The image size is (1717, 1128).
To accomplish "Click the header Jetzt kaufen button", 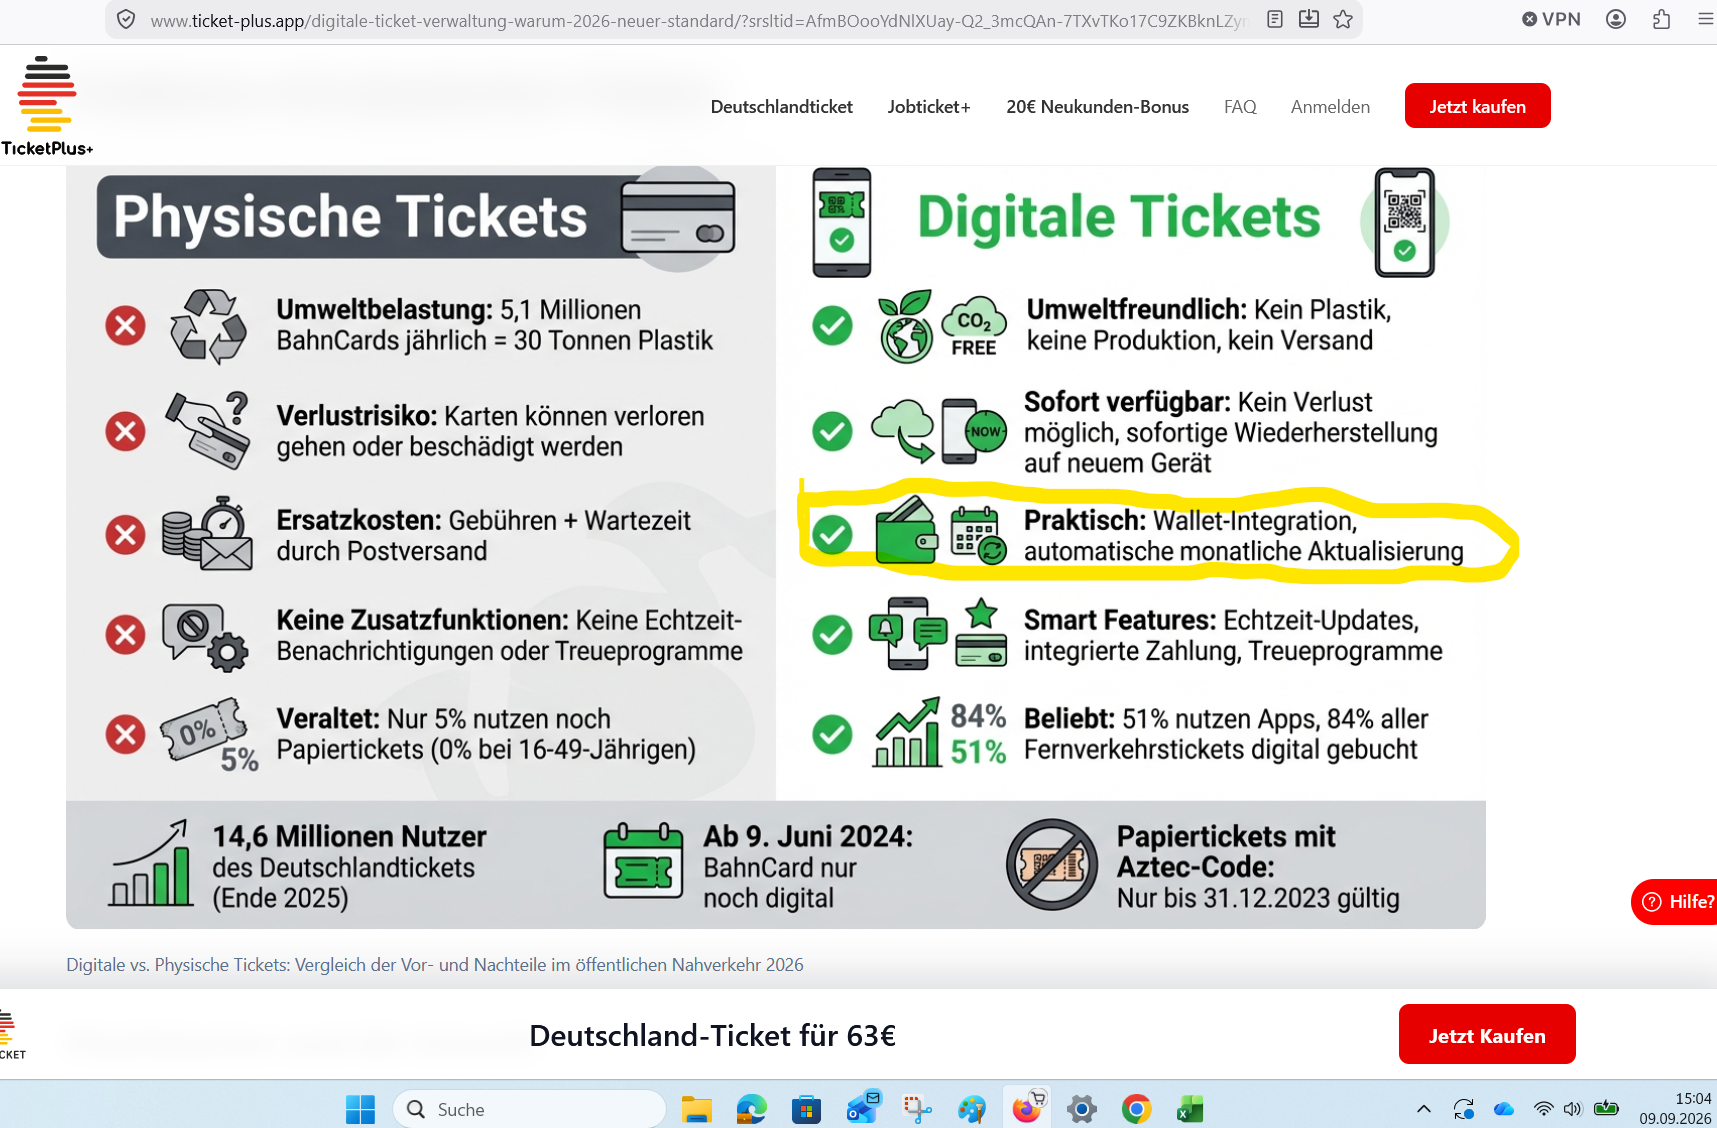I will click(x=1477, y=106).
